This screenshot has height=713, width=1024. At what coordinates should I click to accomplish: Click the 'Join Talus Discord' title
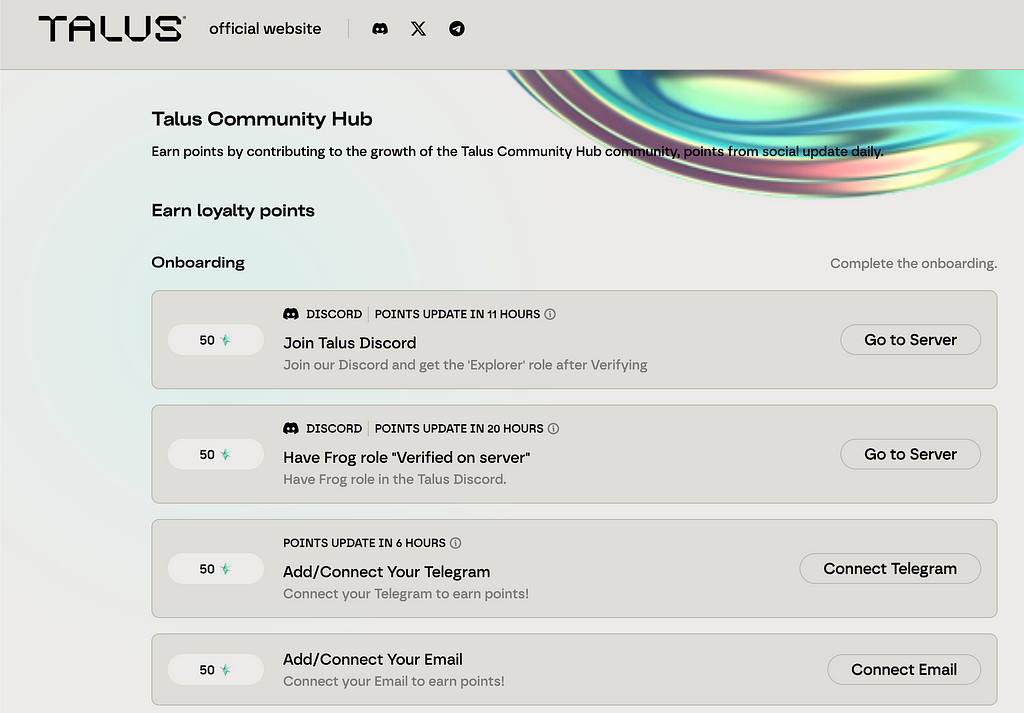[349, 343]
